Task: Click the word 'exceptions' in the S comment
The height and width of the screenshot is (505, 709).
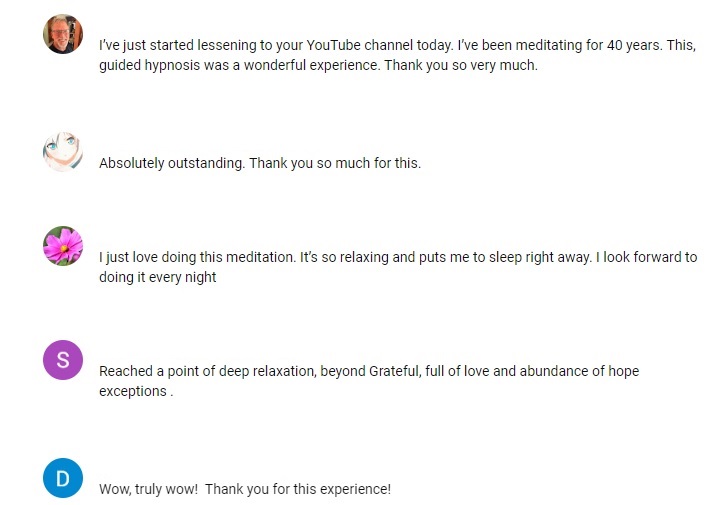Action: point(133,391)
